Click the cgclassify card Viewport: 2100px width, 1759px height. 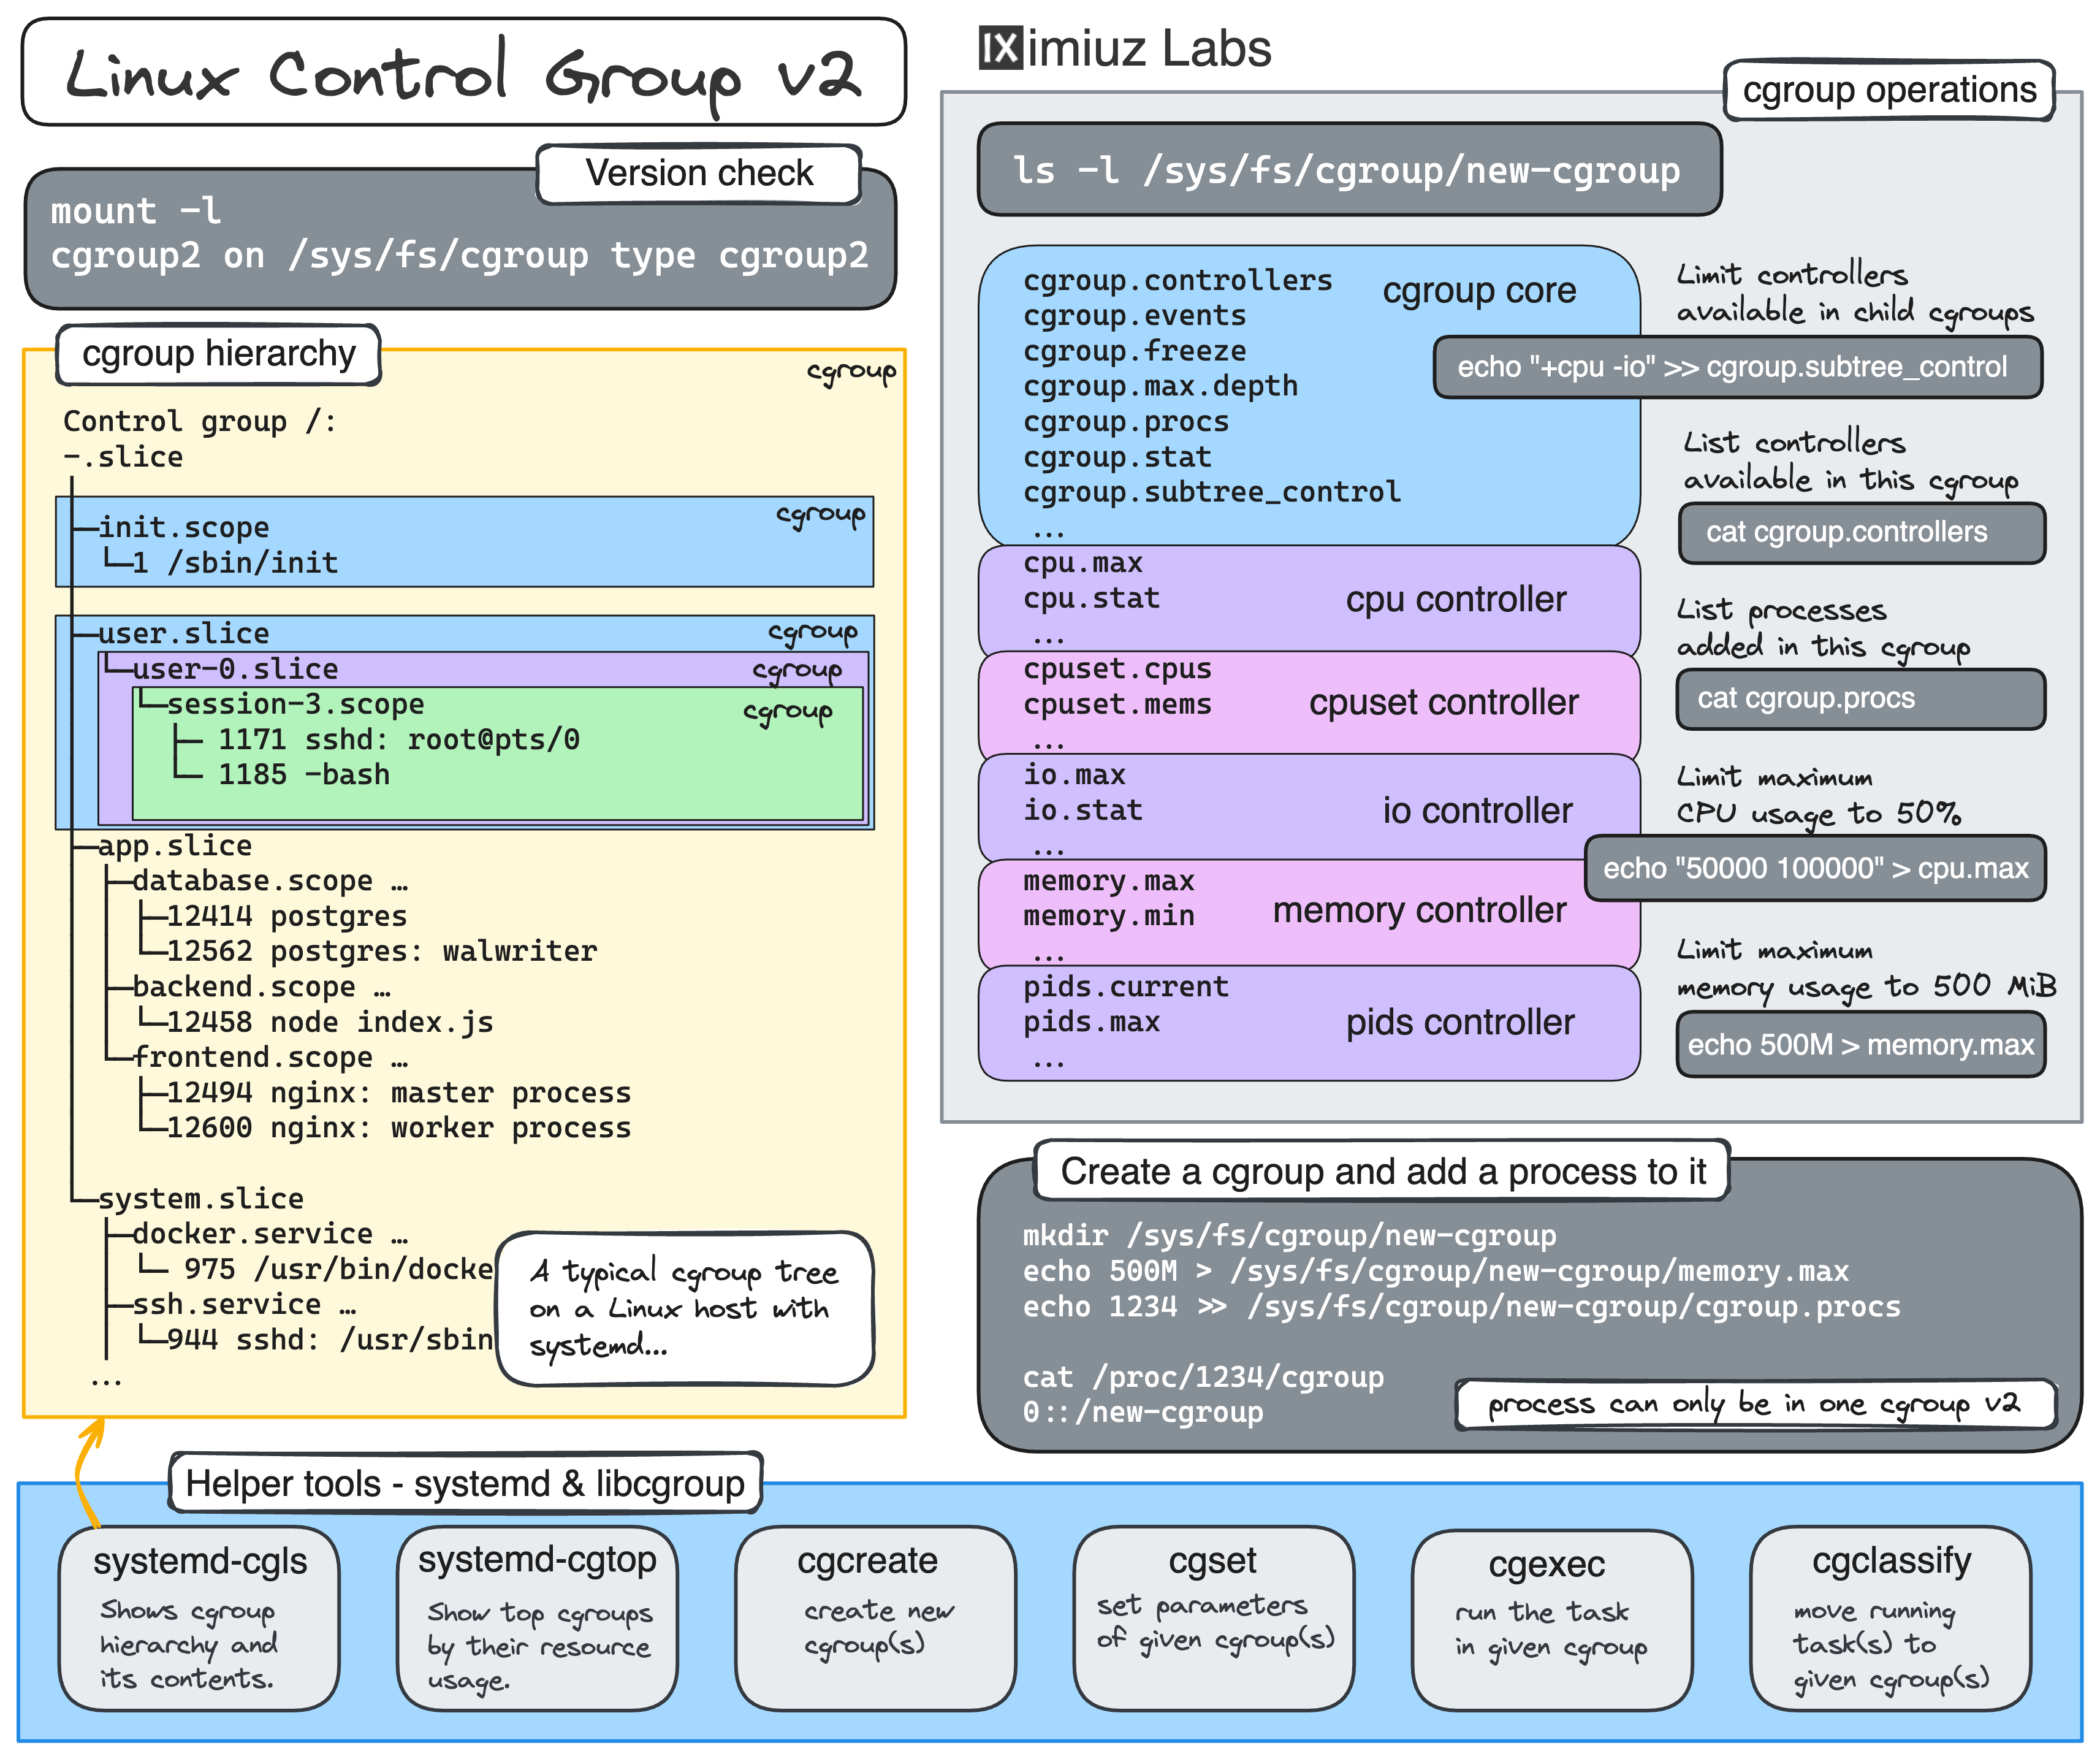1890,1619
